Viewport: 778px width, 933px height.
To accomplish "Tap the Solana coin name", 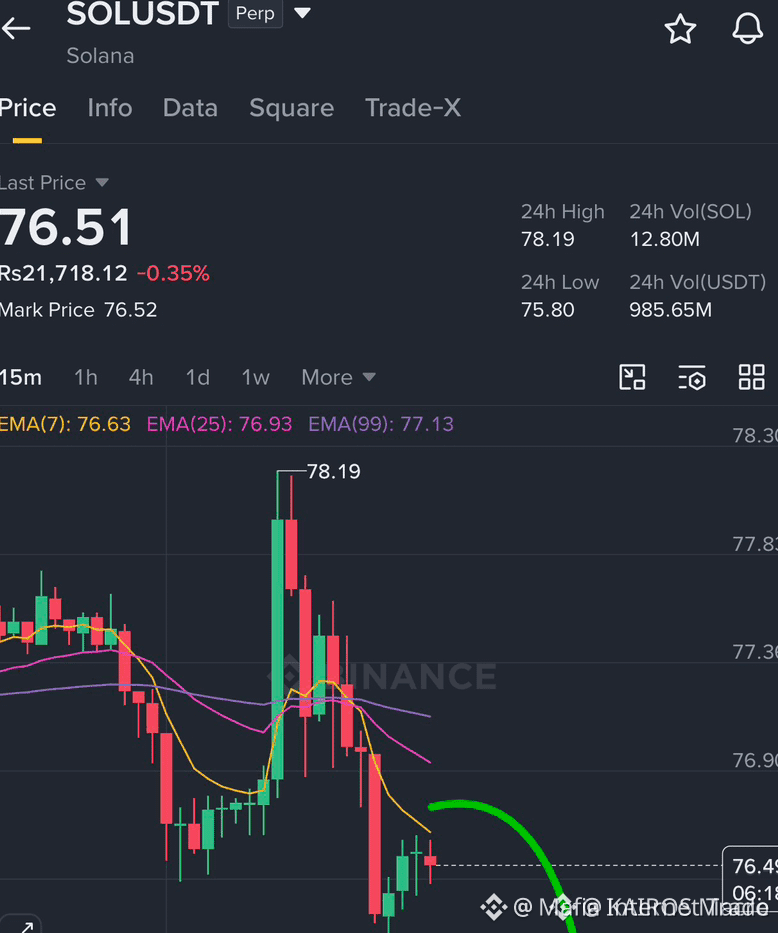I will click(101, 56).
